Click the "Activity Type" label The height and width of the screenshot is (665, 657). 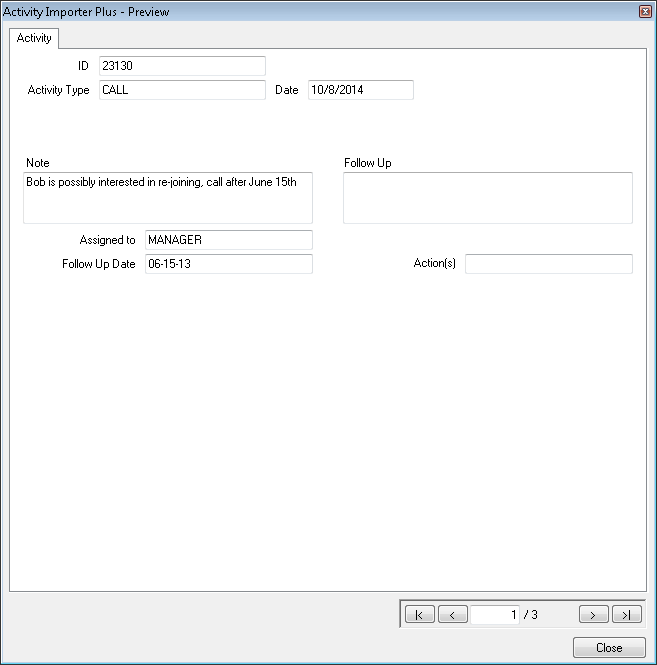(58, 90)
